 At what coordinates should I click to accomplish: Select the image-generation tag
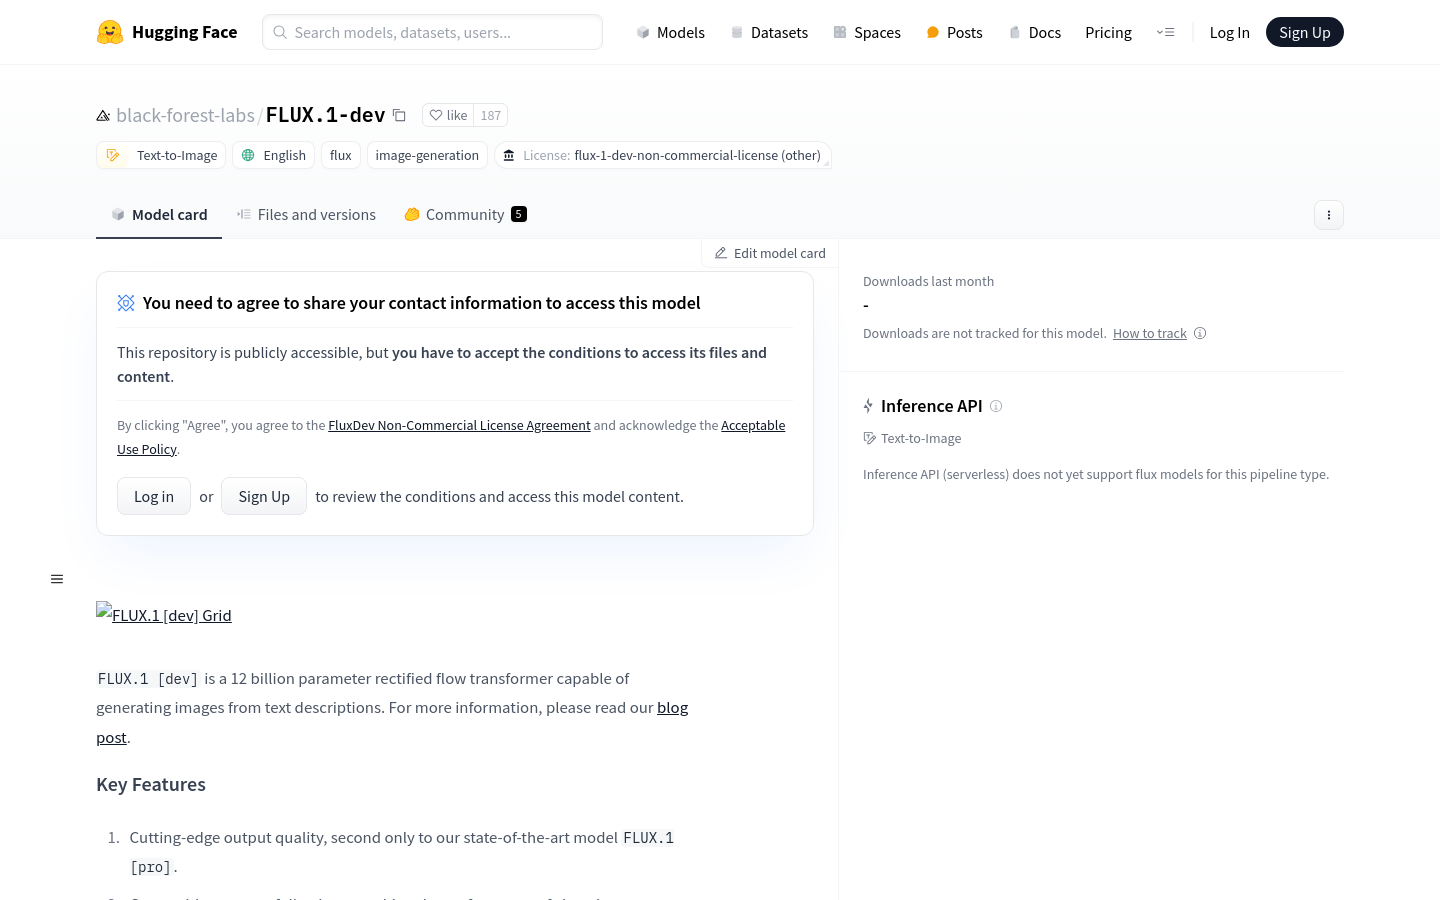click(x=427, y=155)
